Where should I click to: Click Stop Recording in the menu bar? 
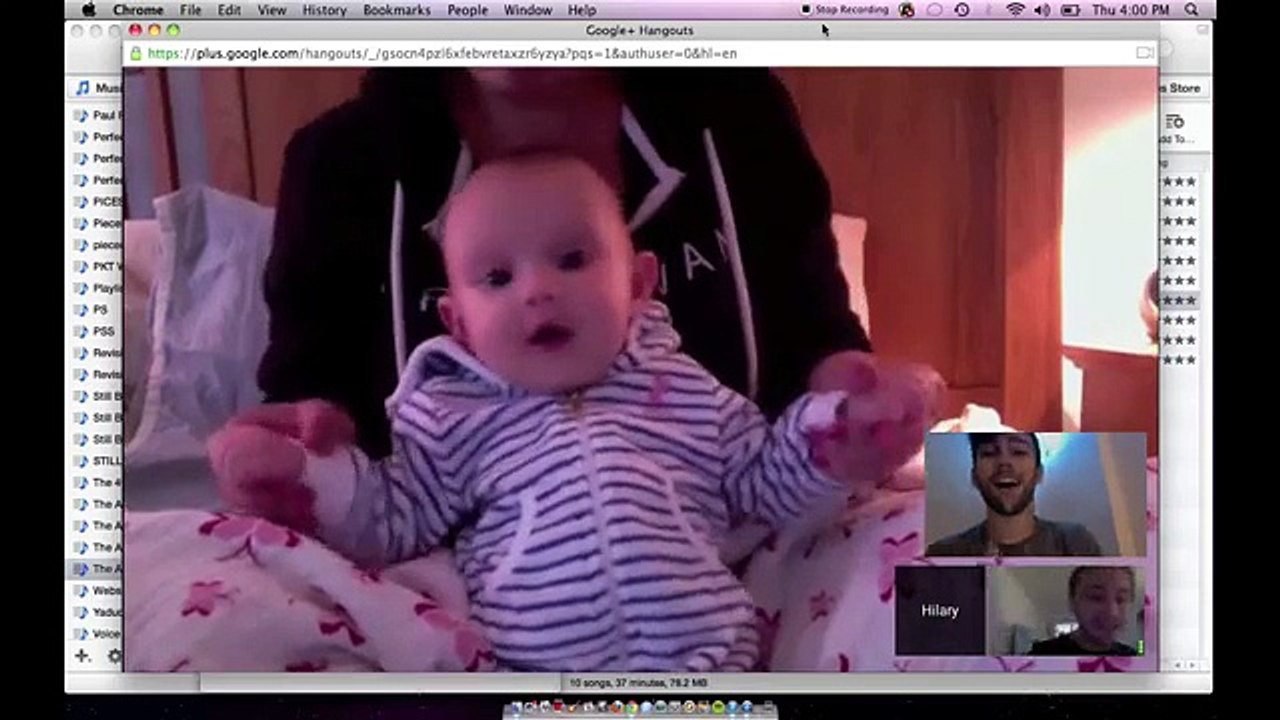pos(844,10)
